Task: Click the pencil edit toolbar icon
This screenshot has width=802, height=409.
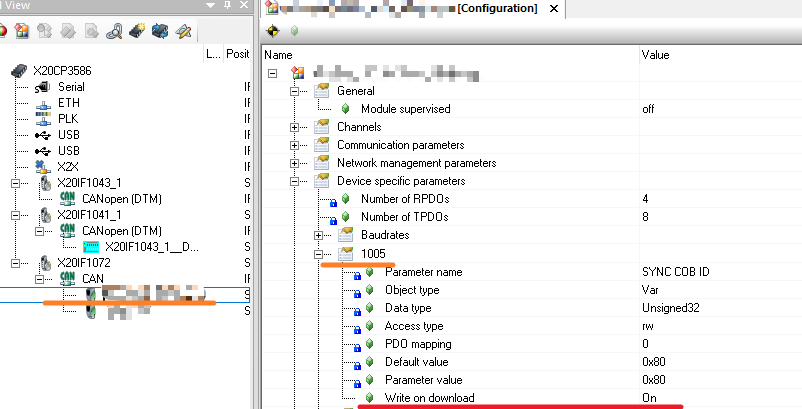Action: (183, 32)
